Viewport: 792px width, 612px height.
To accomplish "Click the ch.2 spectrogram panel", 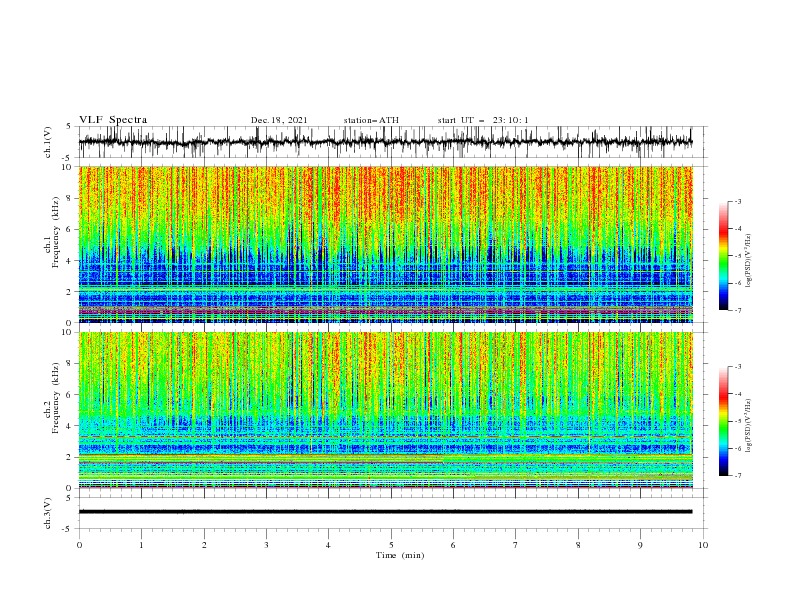I will 385,410.
